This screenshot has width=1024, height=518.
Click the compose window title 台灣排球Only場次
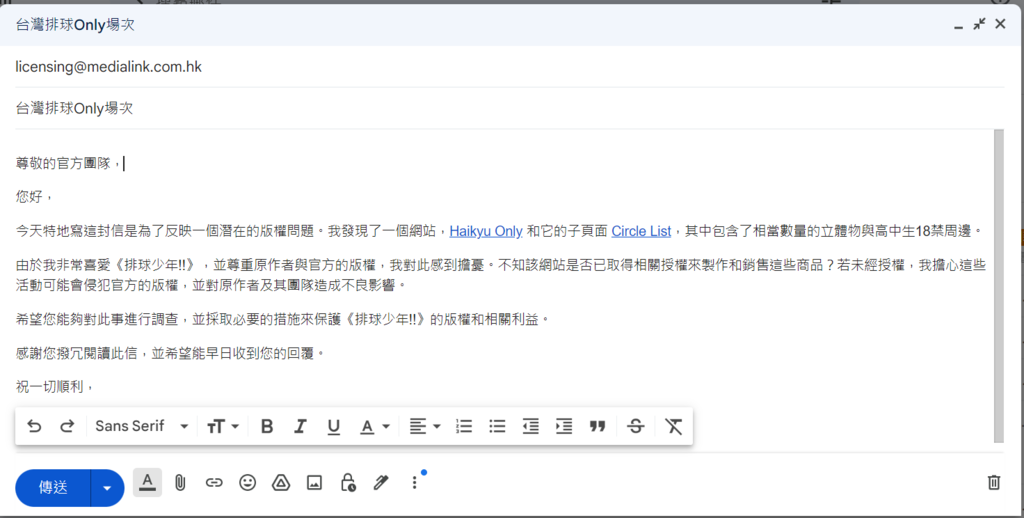click(75, 25)
